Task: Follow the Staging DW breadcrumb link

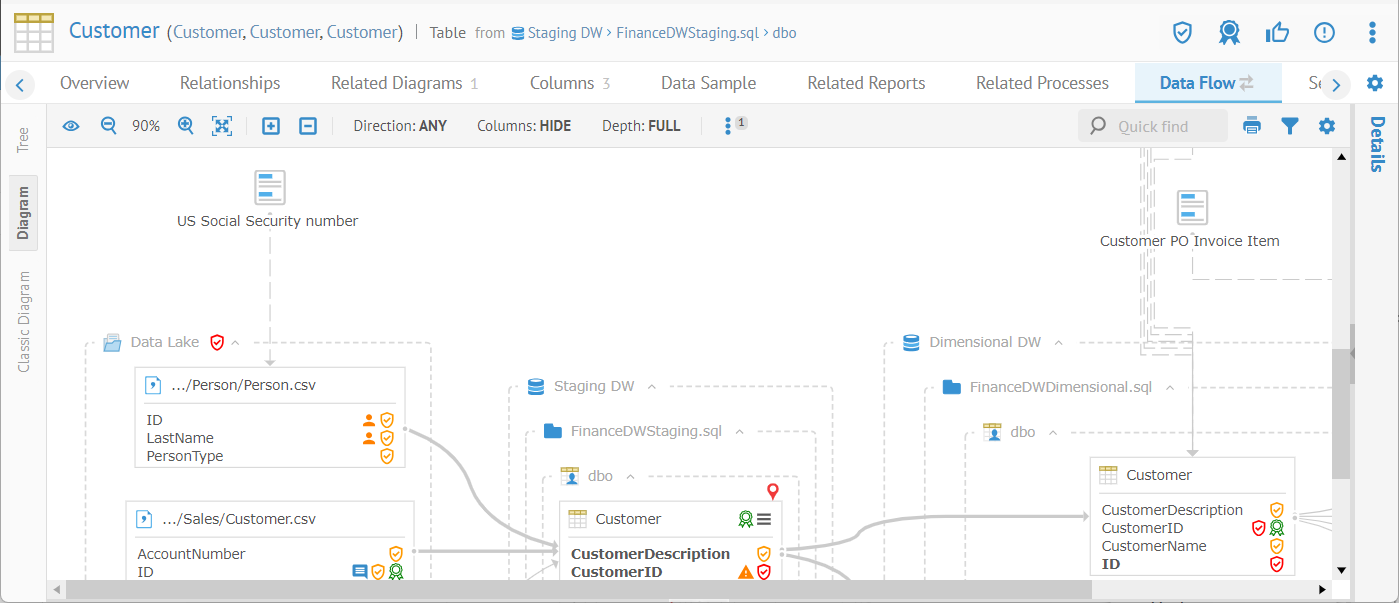Action: coord(564,33)
